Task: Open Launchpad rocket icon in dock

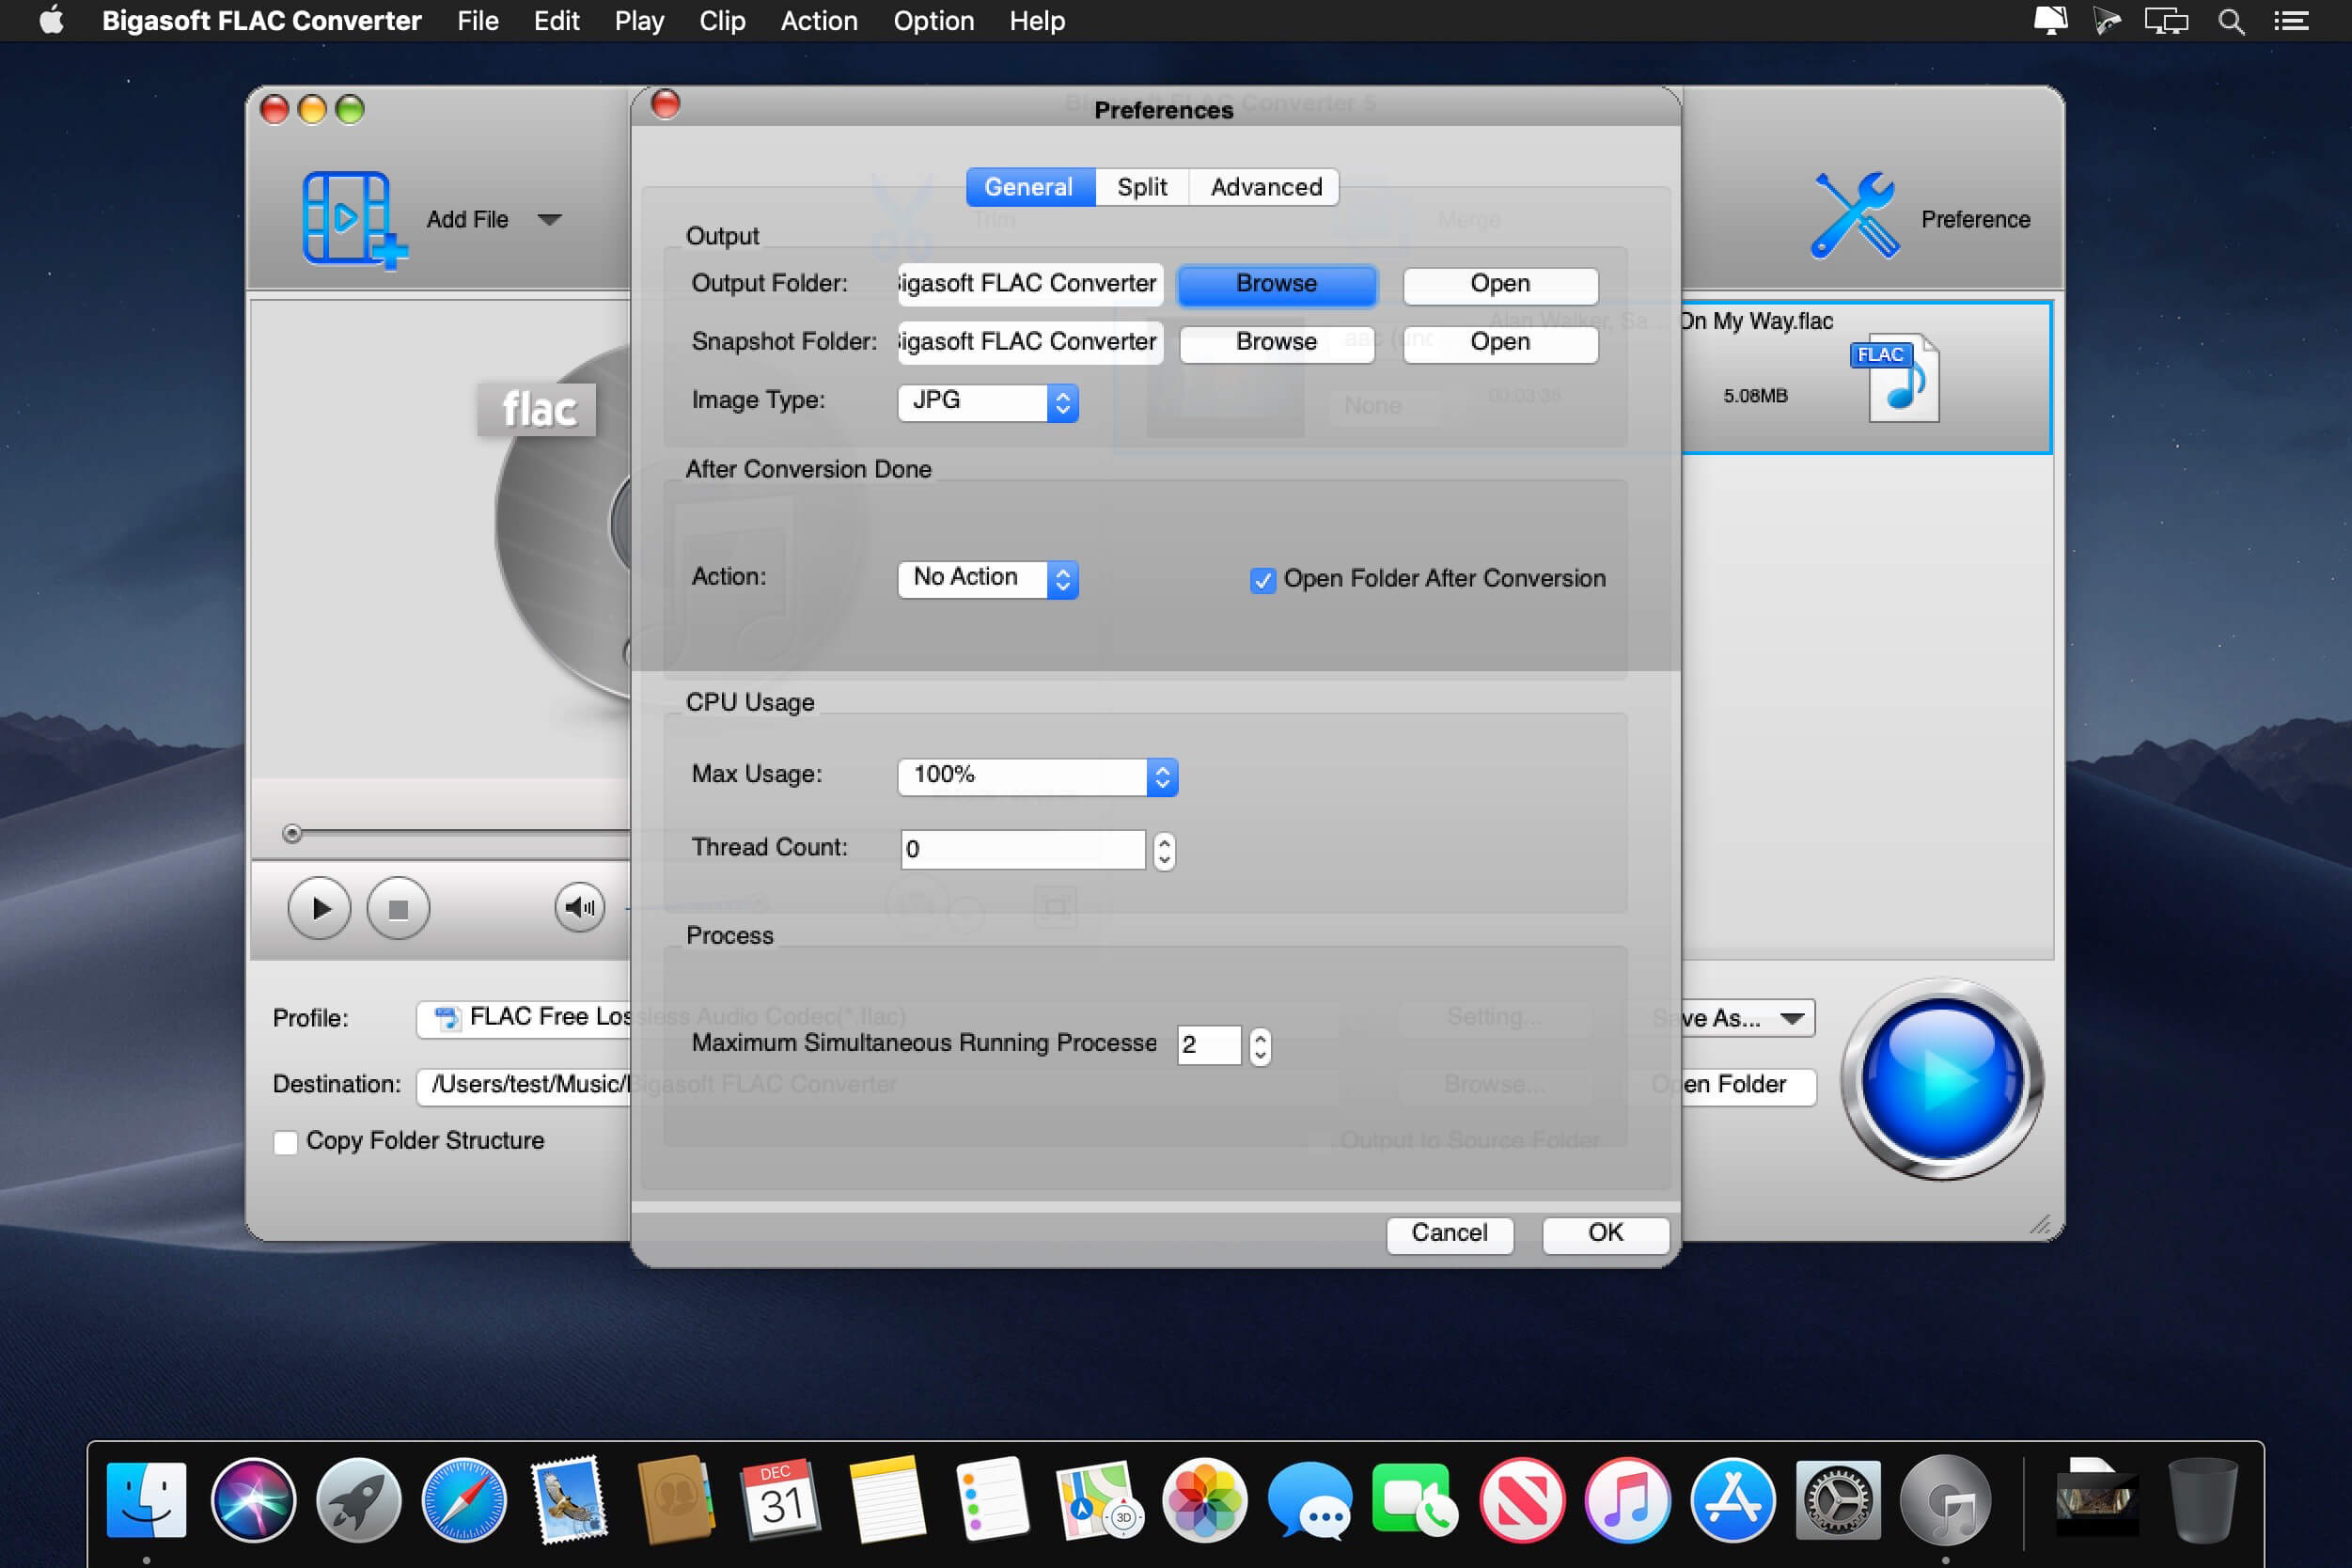Action: pyautogui.click(x=359, y=1499)
